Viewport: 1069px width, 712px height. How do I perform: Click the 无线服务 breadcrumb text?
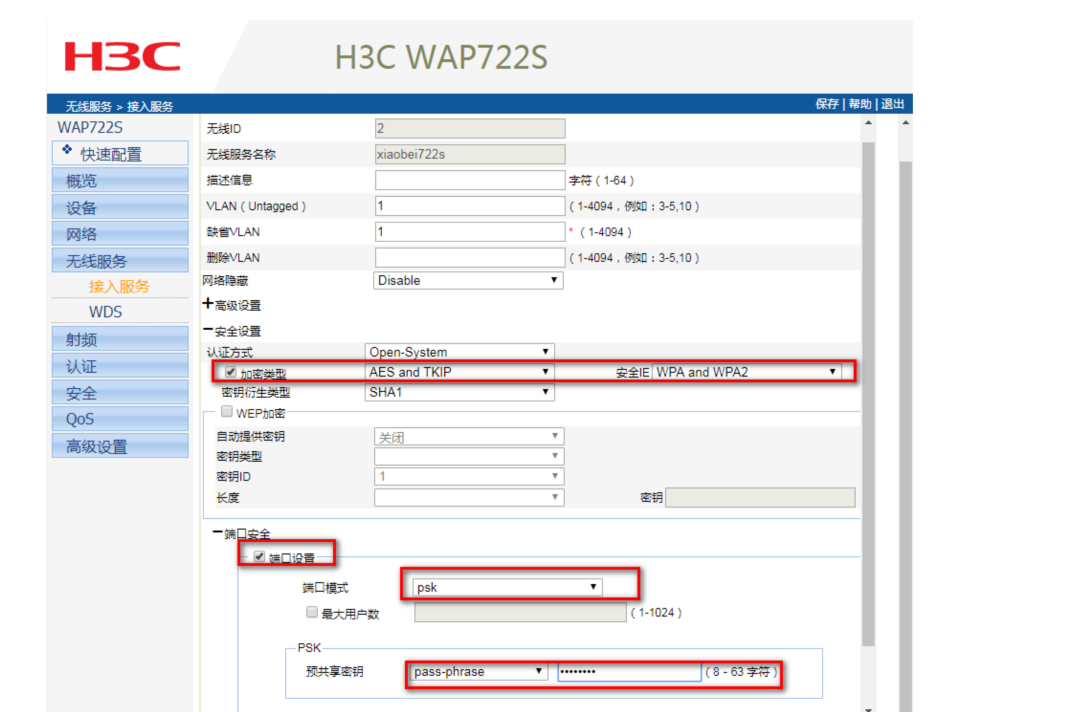tap(89, 106)
